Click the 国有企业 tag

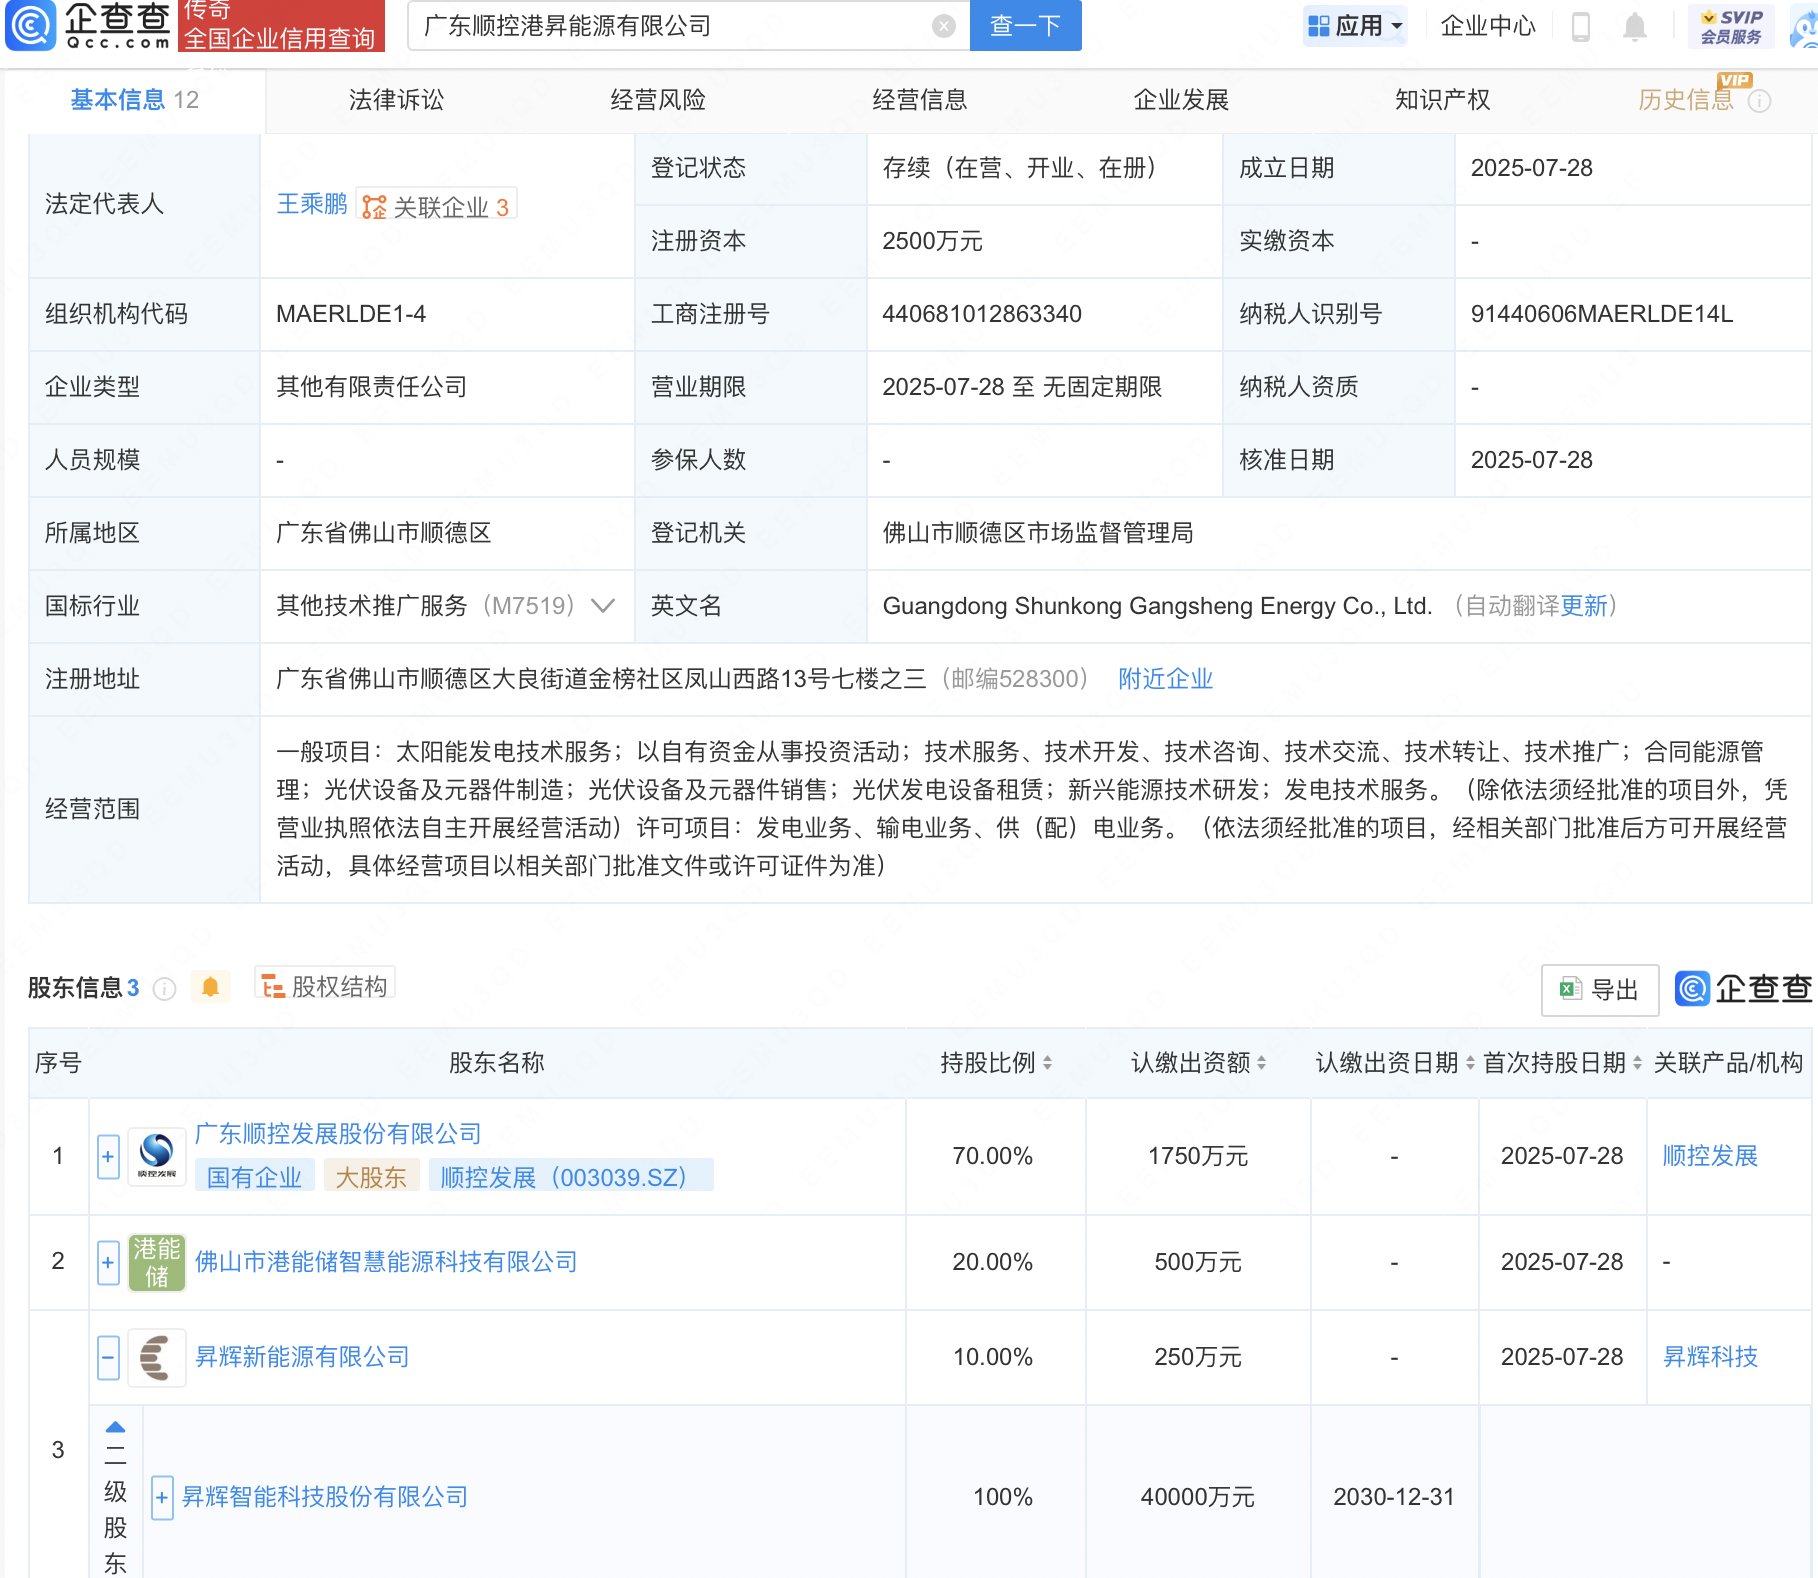(255, 1177)
